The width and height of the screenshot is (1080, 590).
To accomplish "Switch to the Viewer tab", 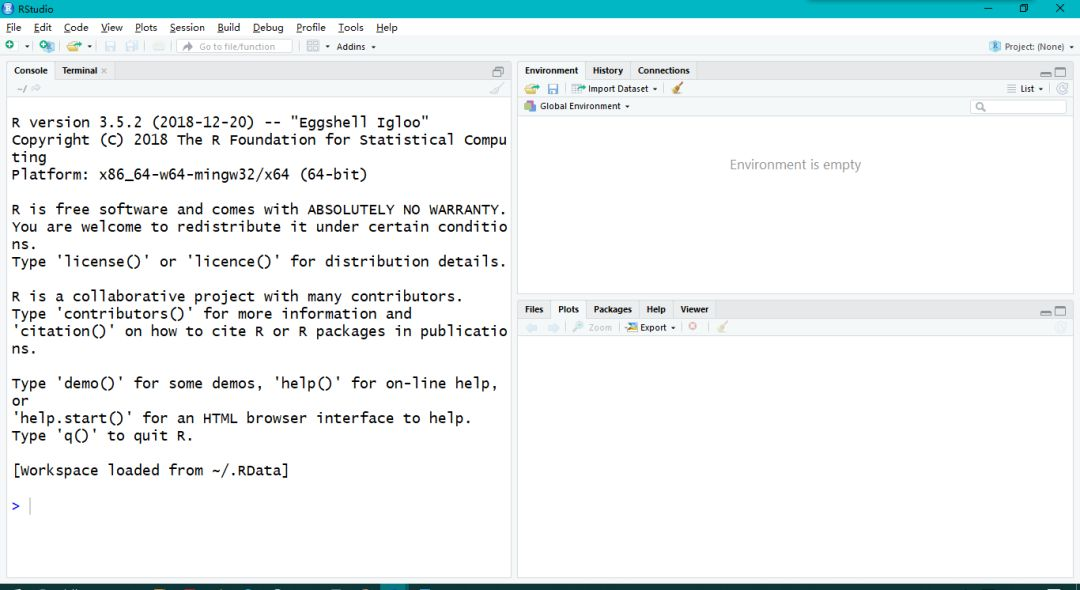I will (694, 309).
